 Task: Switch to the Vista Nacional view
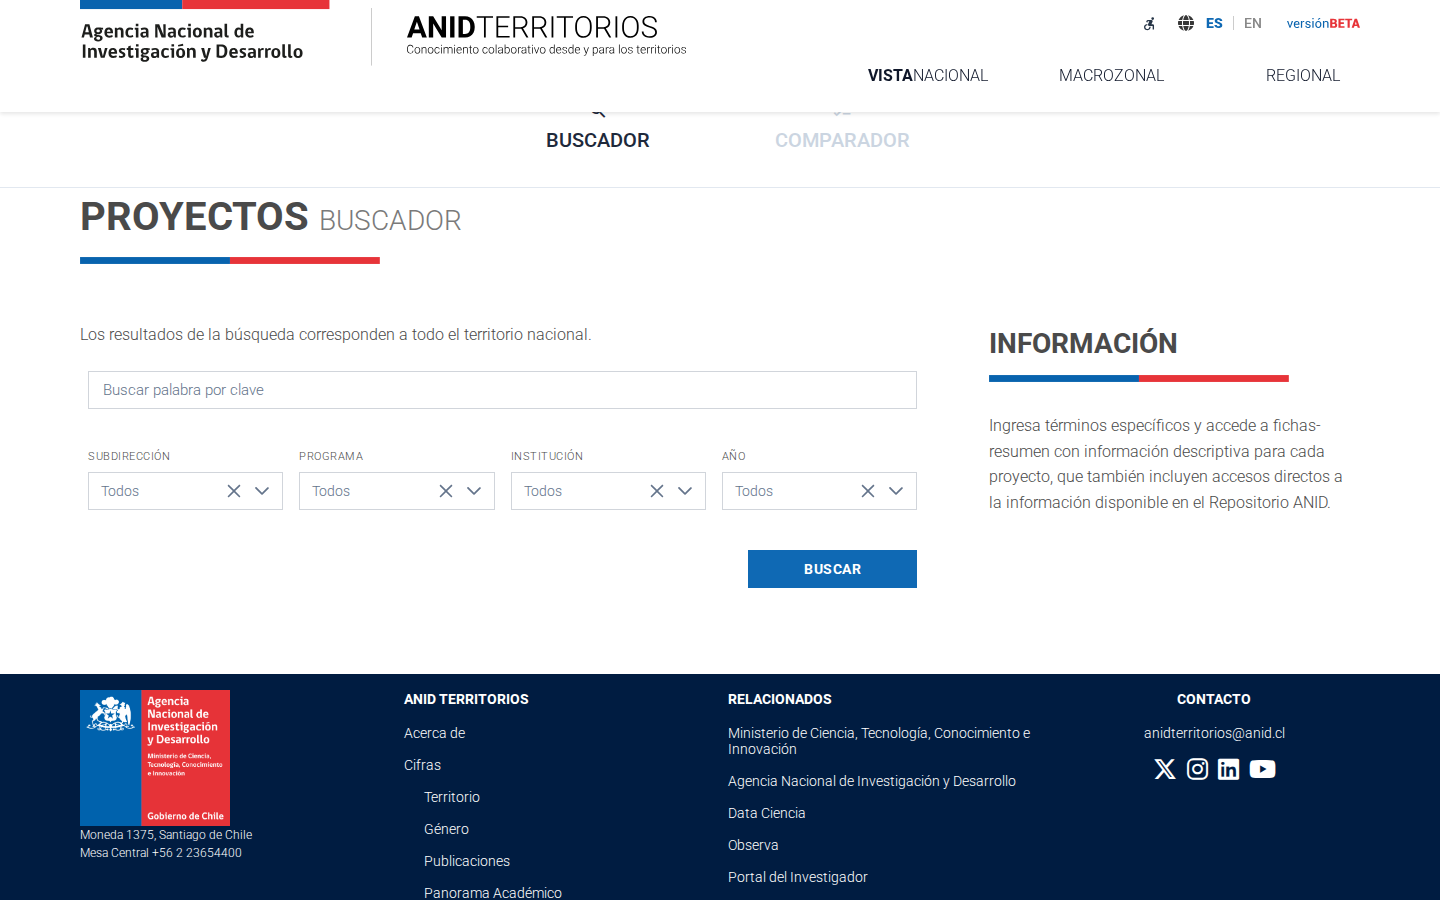click(928, 76)
